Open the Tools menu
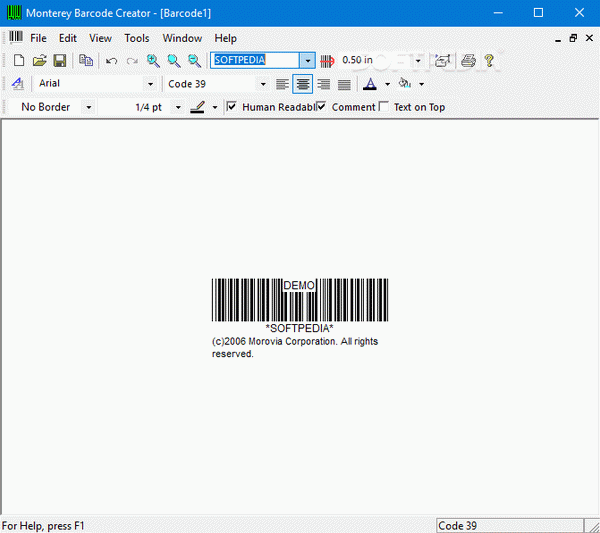 click(x=137, y=38)
